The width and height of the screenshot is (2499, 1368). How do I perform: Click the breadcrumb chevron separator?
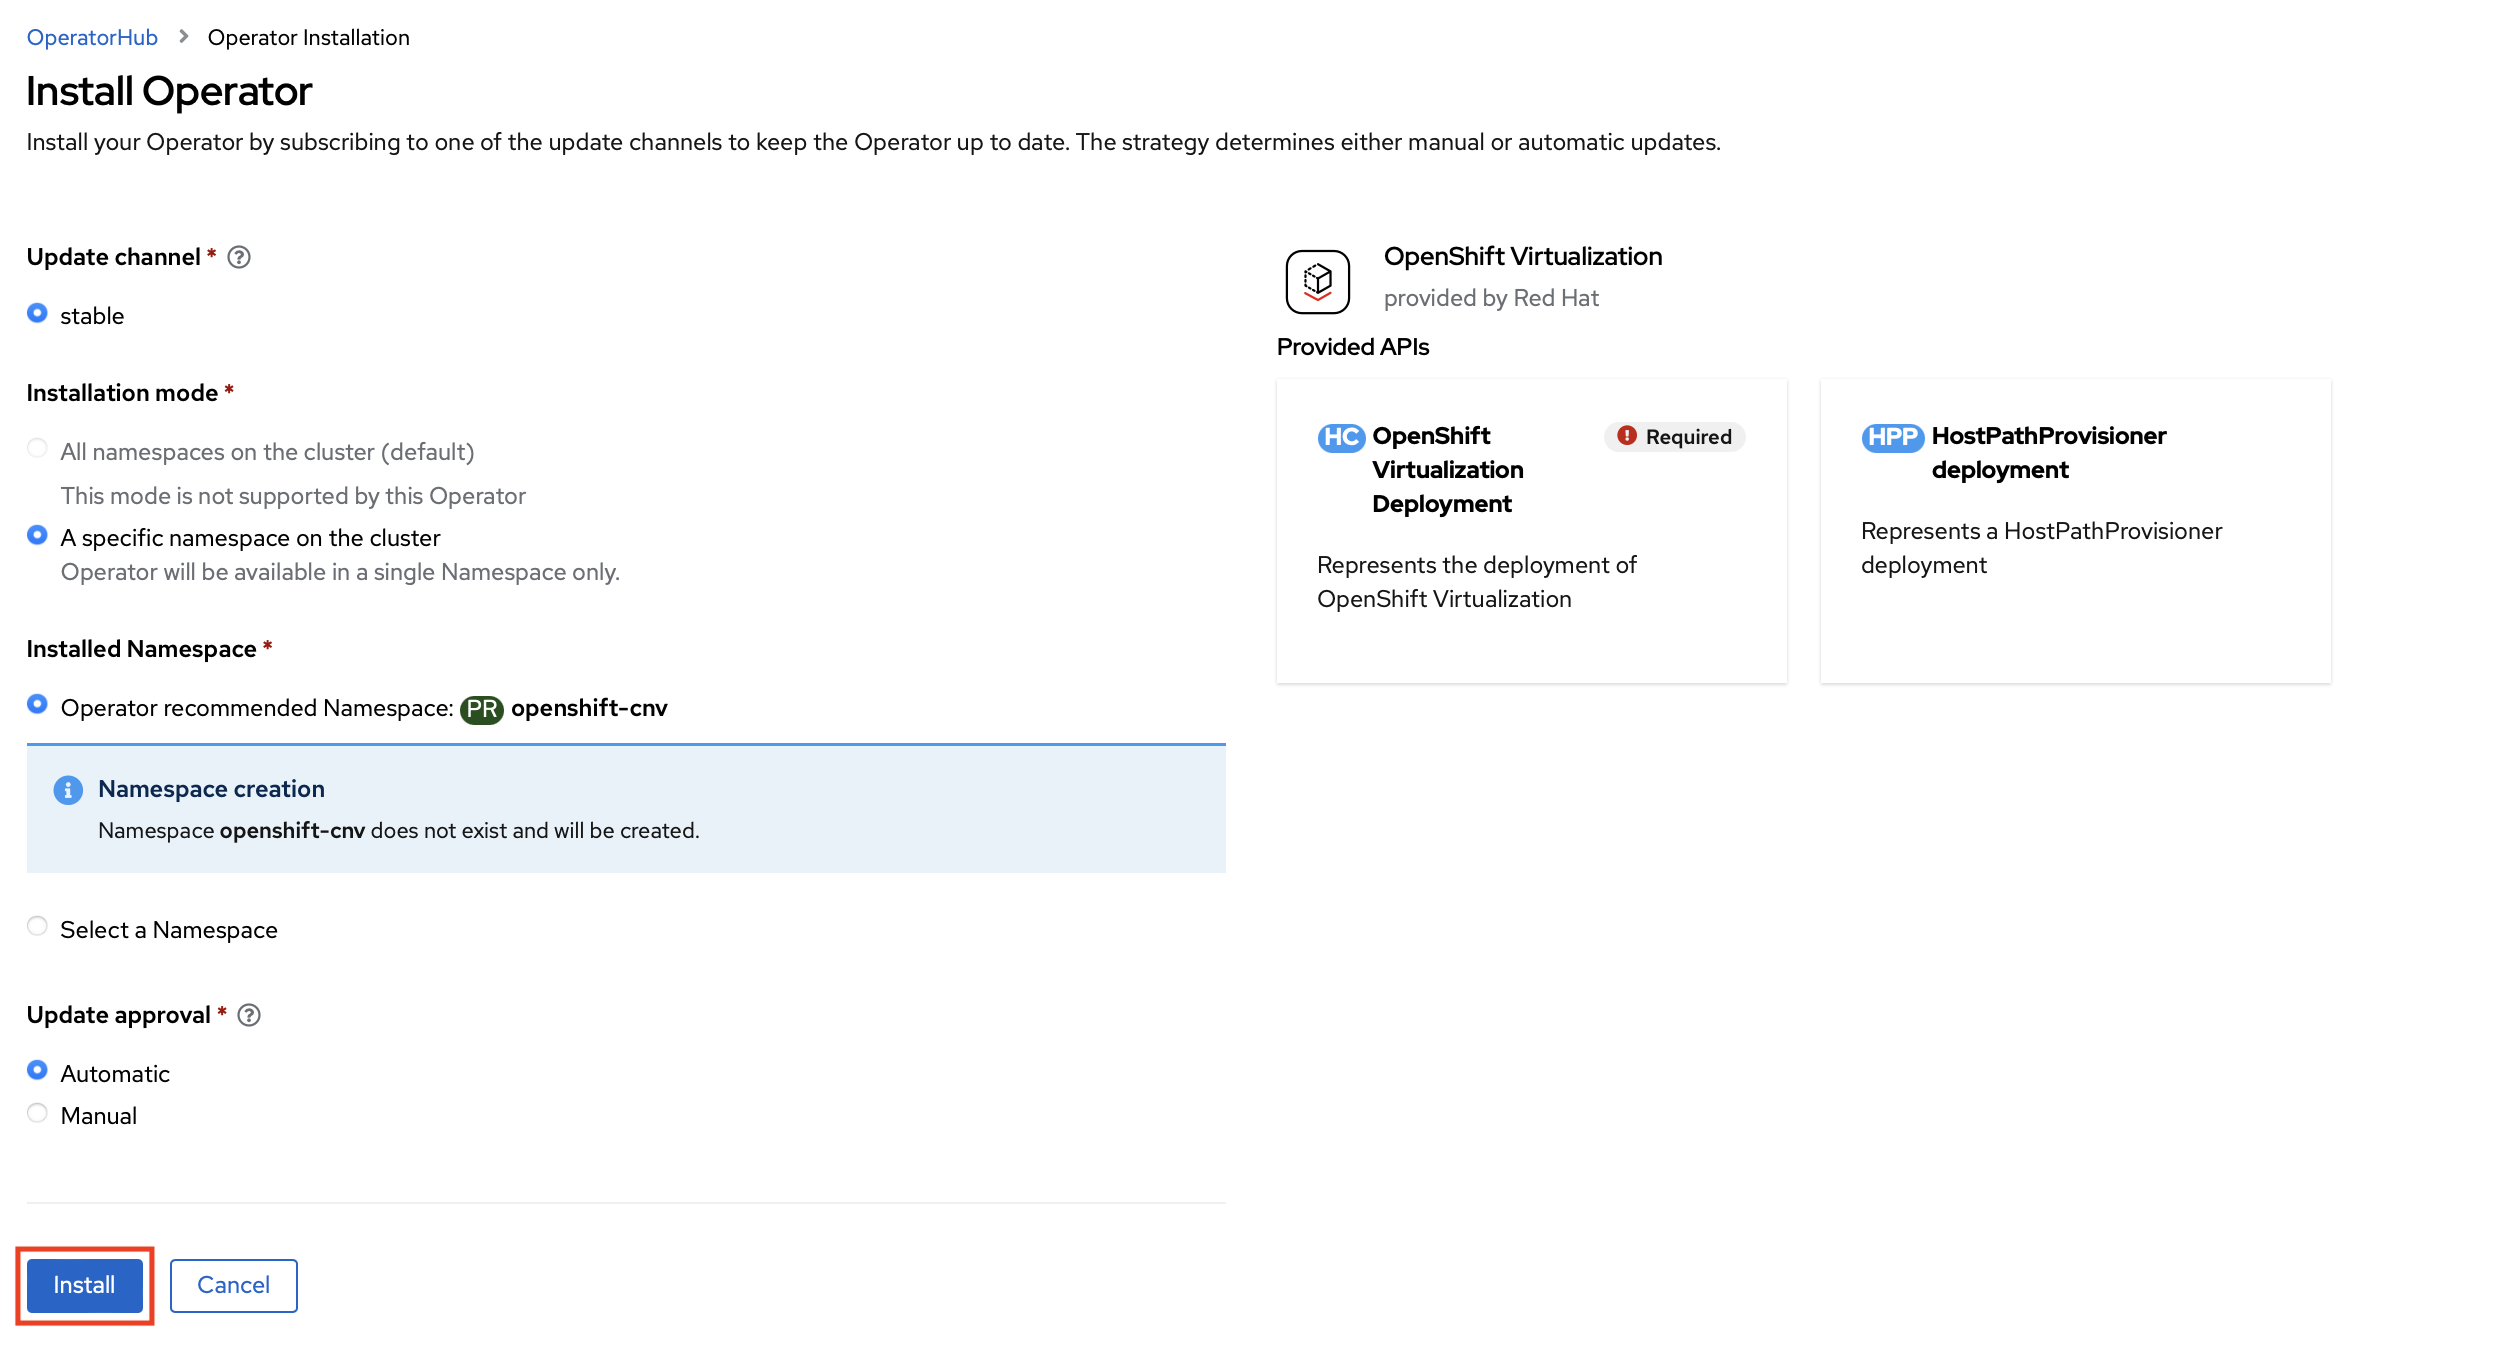[x=183, y=37]
